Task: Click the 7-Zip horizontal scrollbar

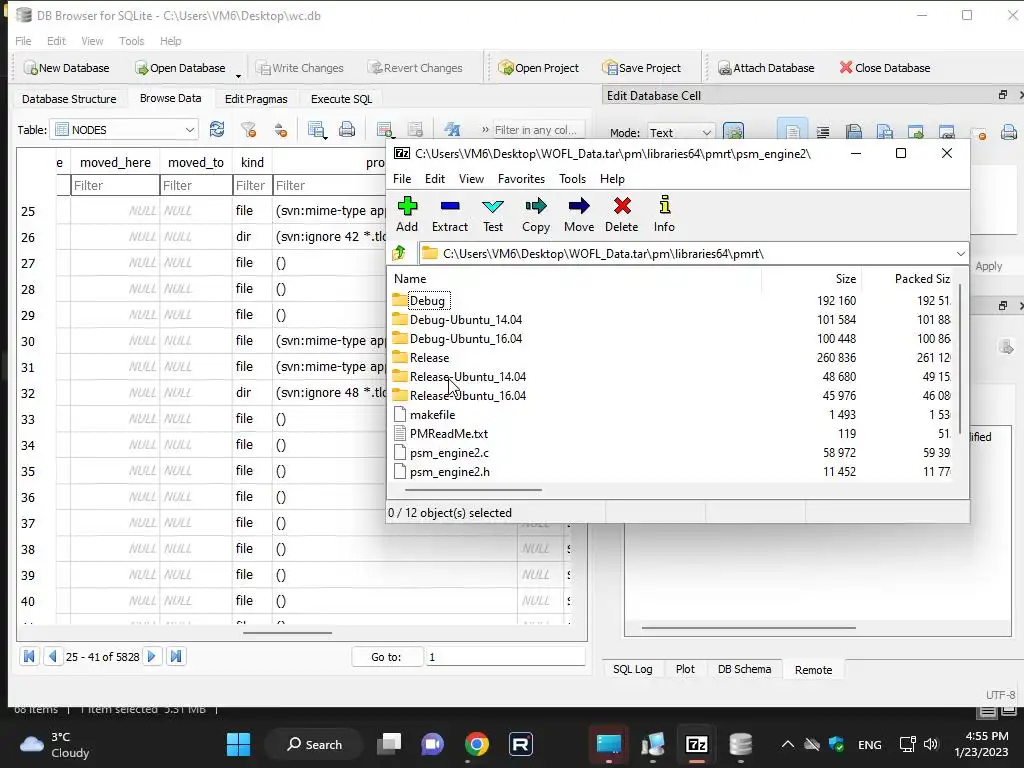Action: coord(473,489)
